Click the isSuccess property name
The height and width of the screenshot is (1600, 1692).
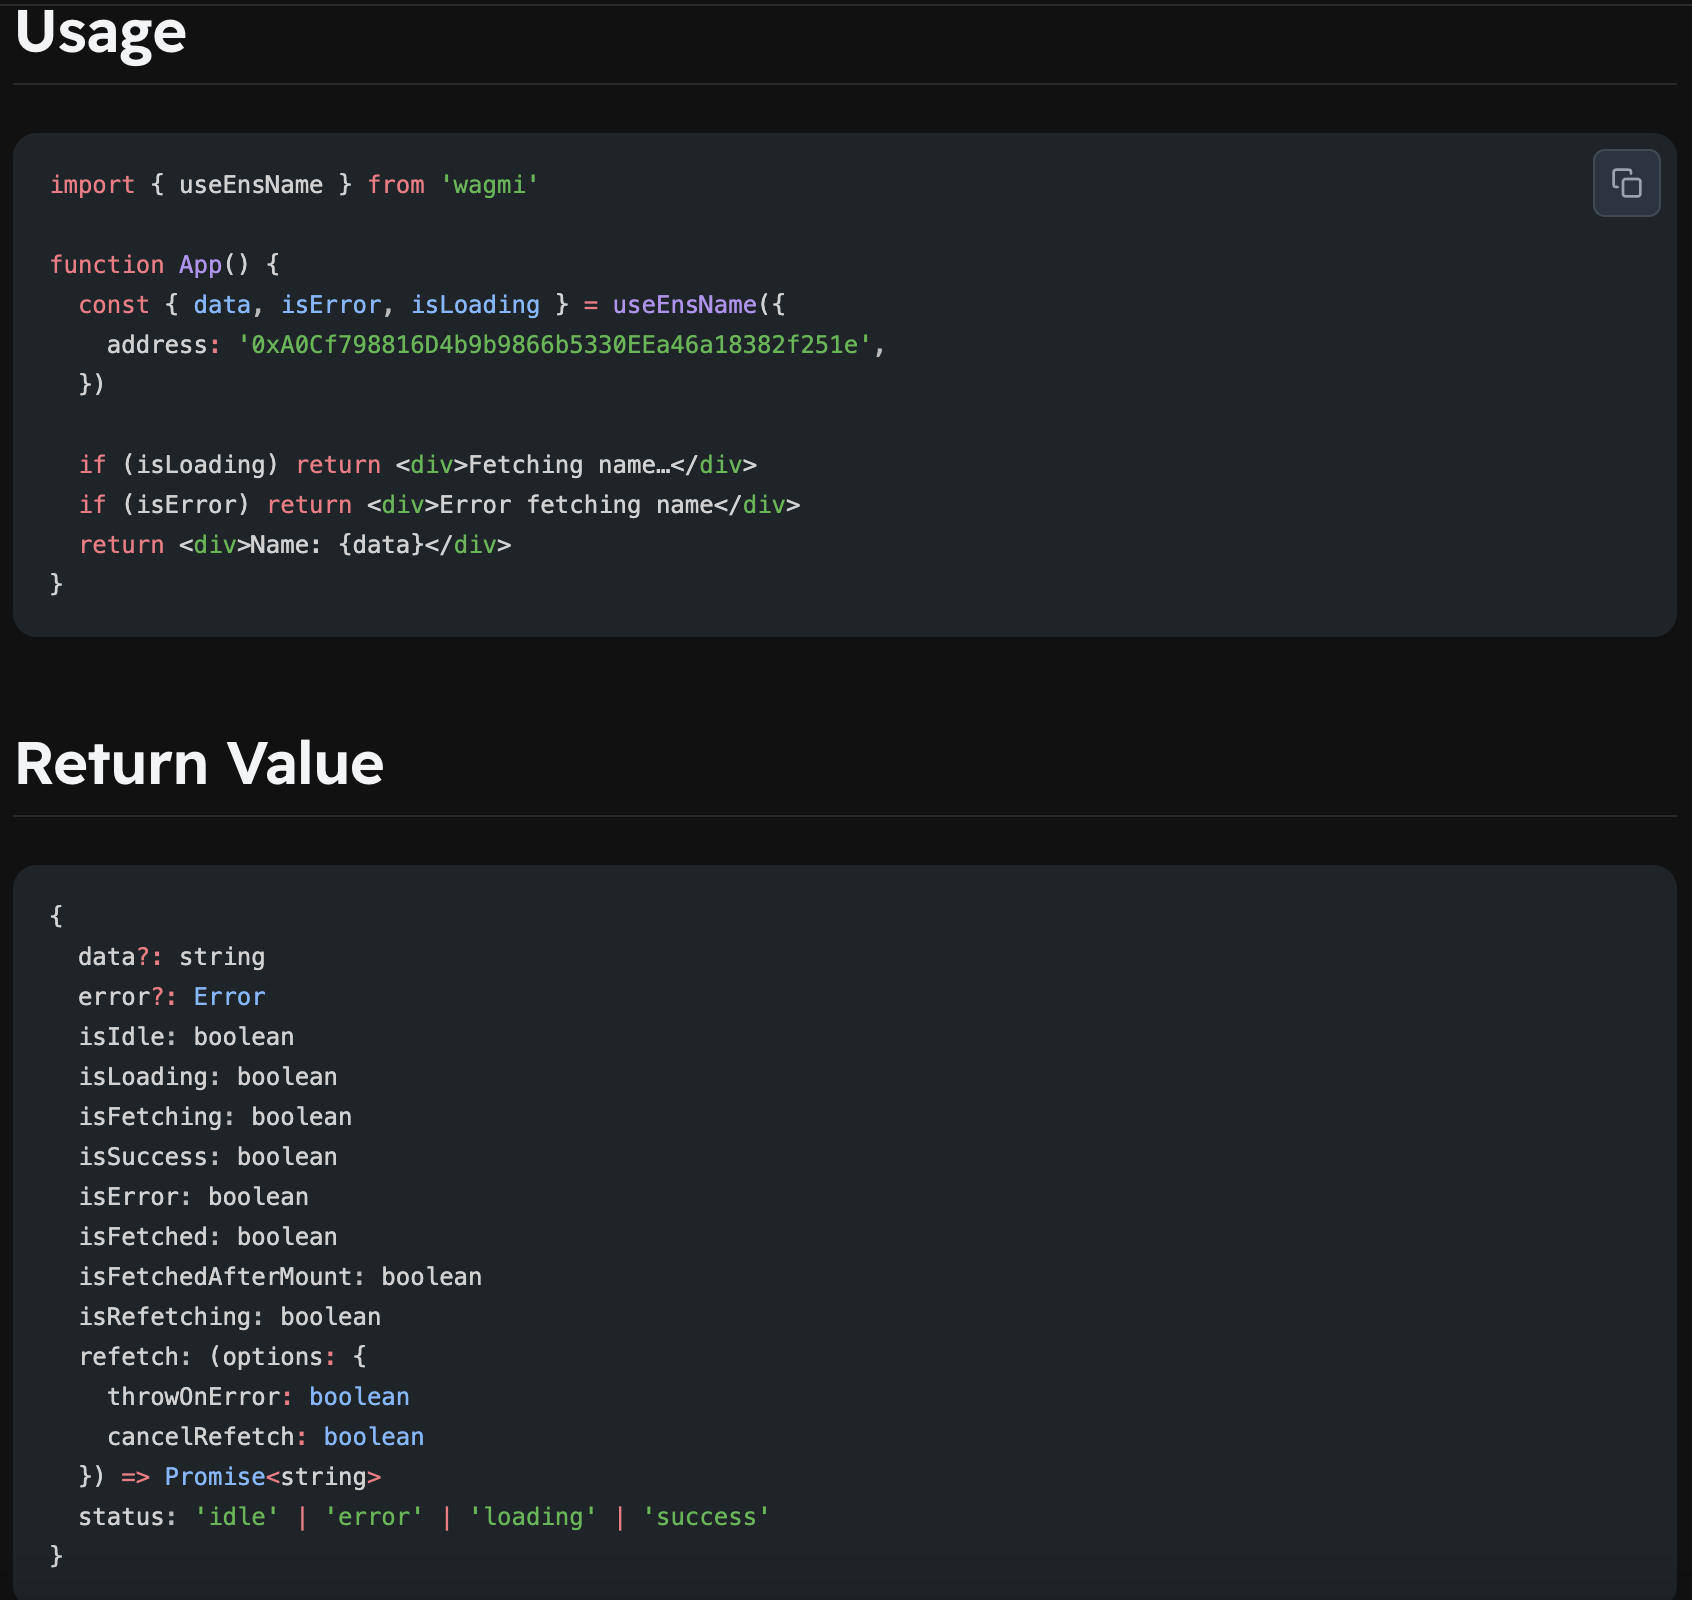143,1157
